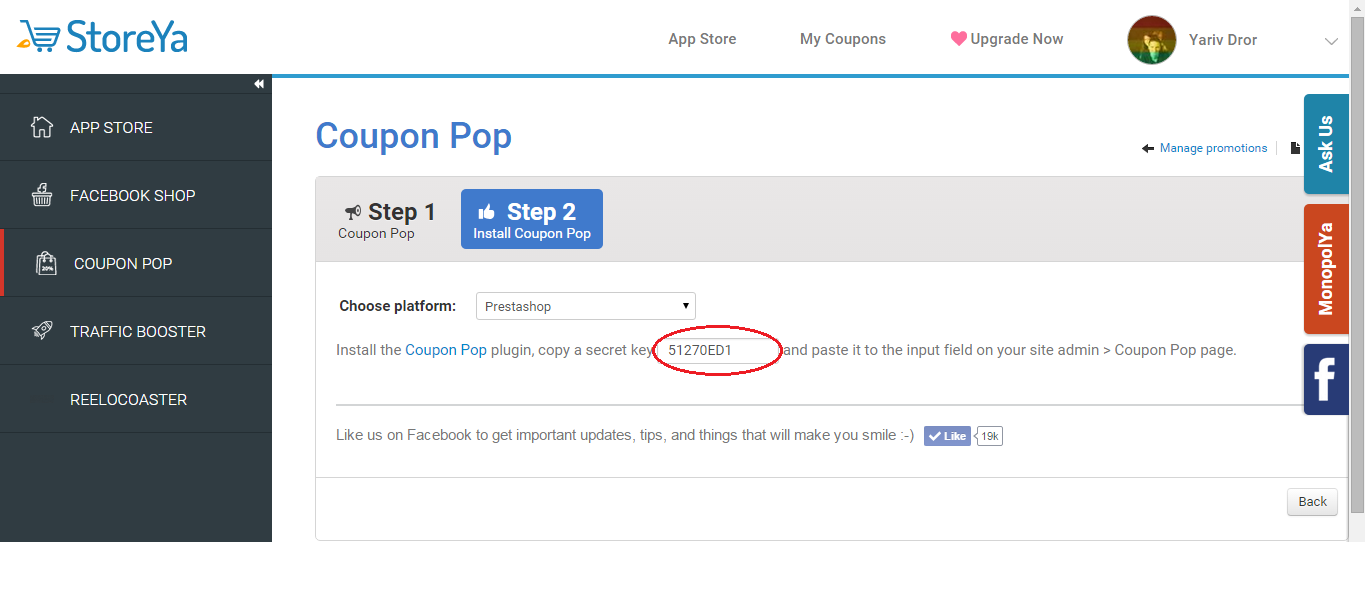Open the Ask Us side tab
Viewport: 1365px width, 594px height.
[x=1325, y=144]
